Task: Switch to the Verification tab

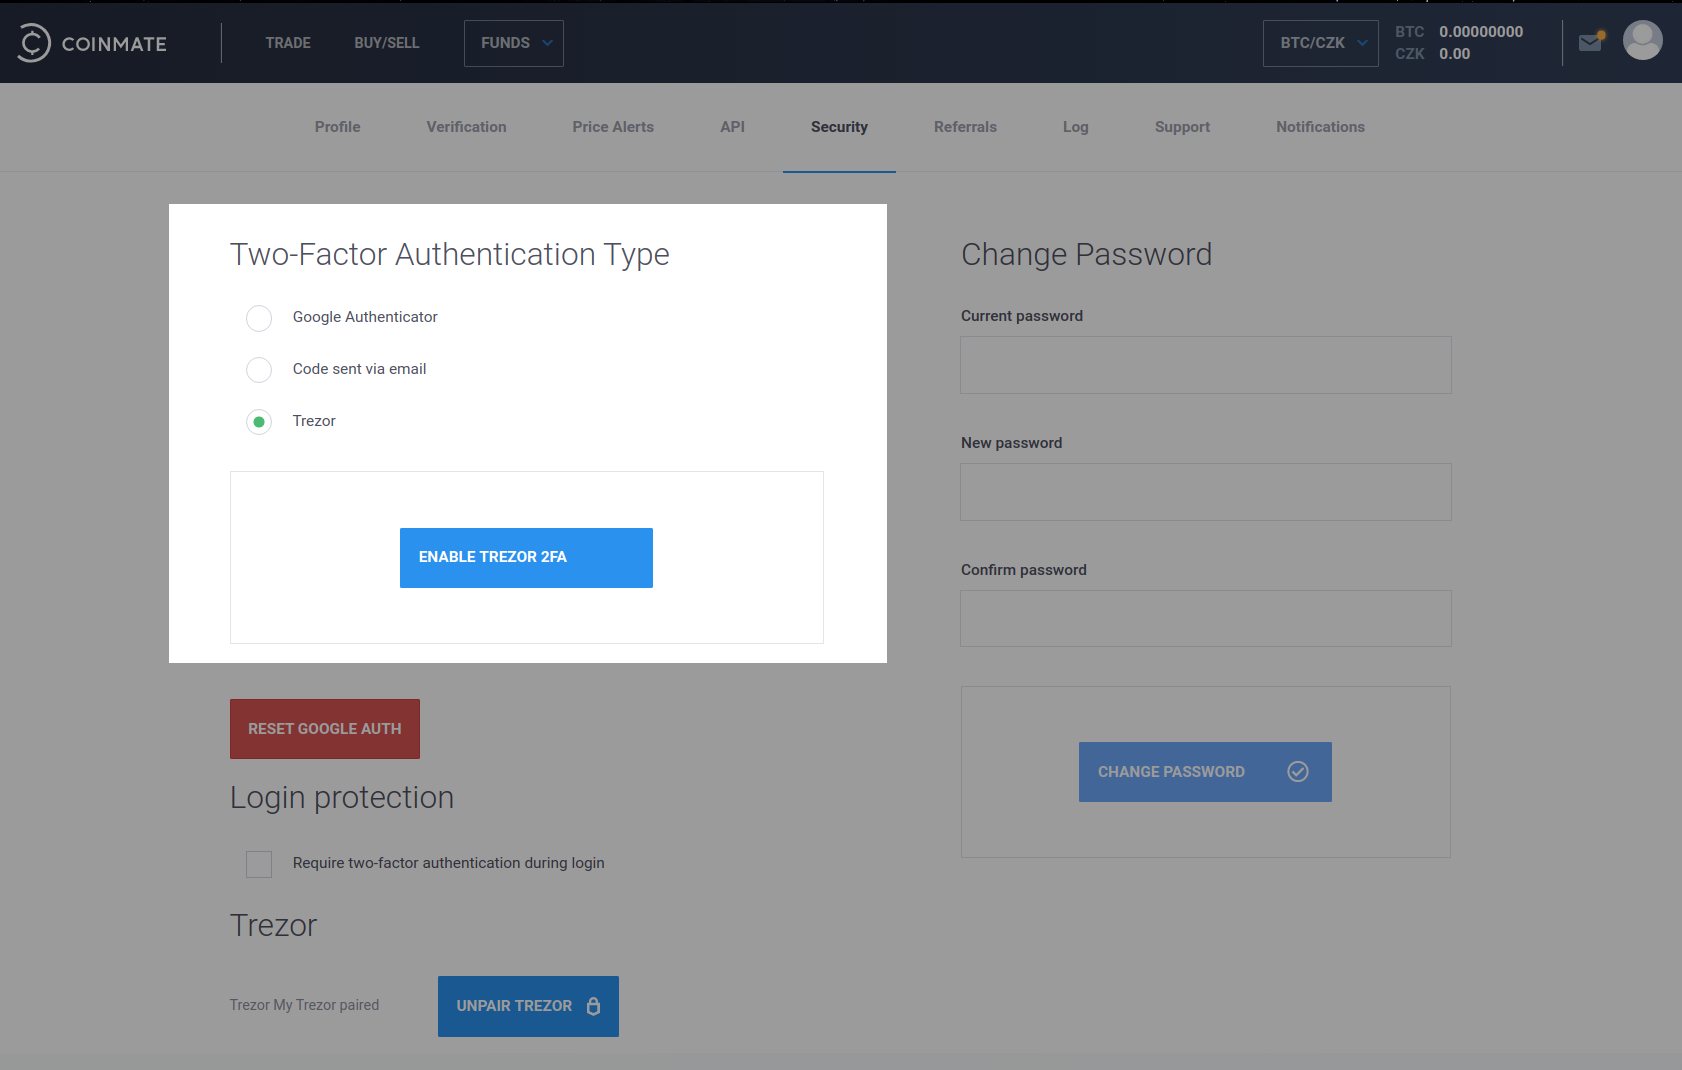Action: [x=466, y=127]
